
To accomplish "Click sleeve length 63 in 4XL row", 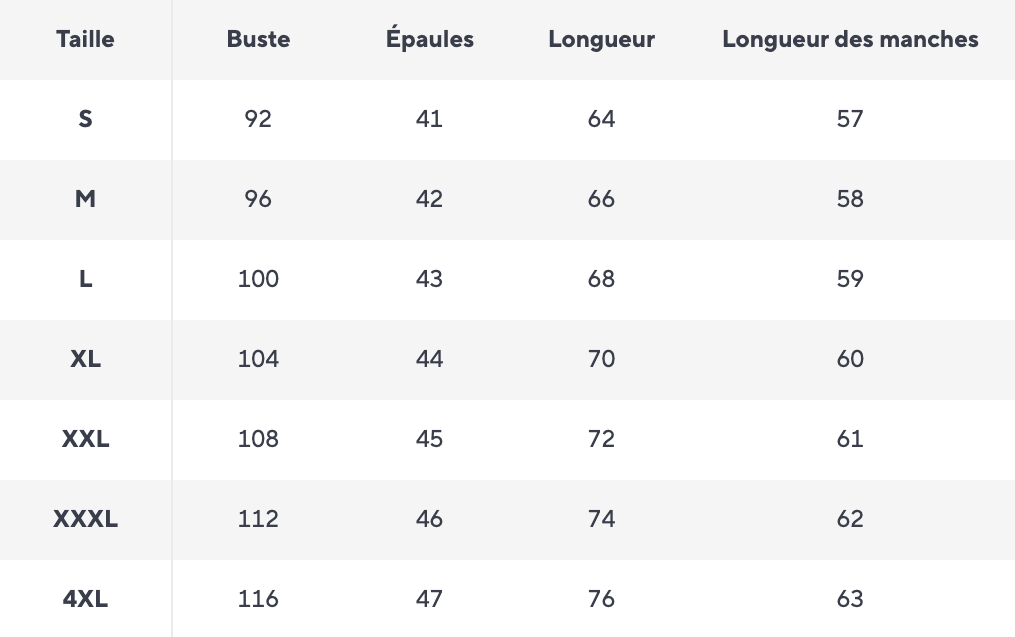I will click(850, 599).
